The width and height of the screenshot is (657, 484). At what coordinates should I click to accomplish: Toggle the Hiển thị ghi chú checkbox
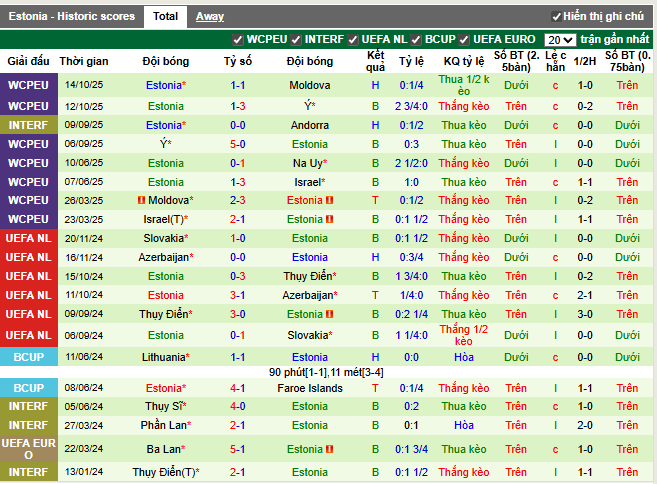(x=556, y=17)
